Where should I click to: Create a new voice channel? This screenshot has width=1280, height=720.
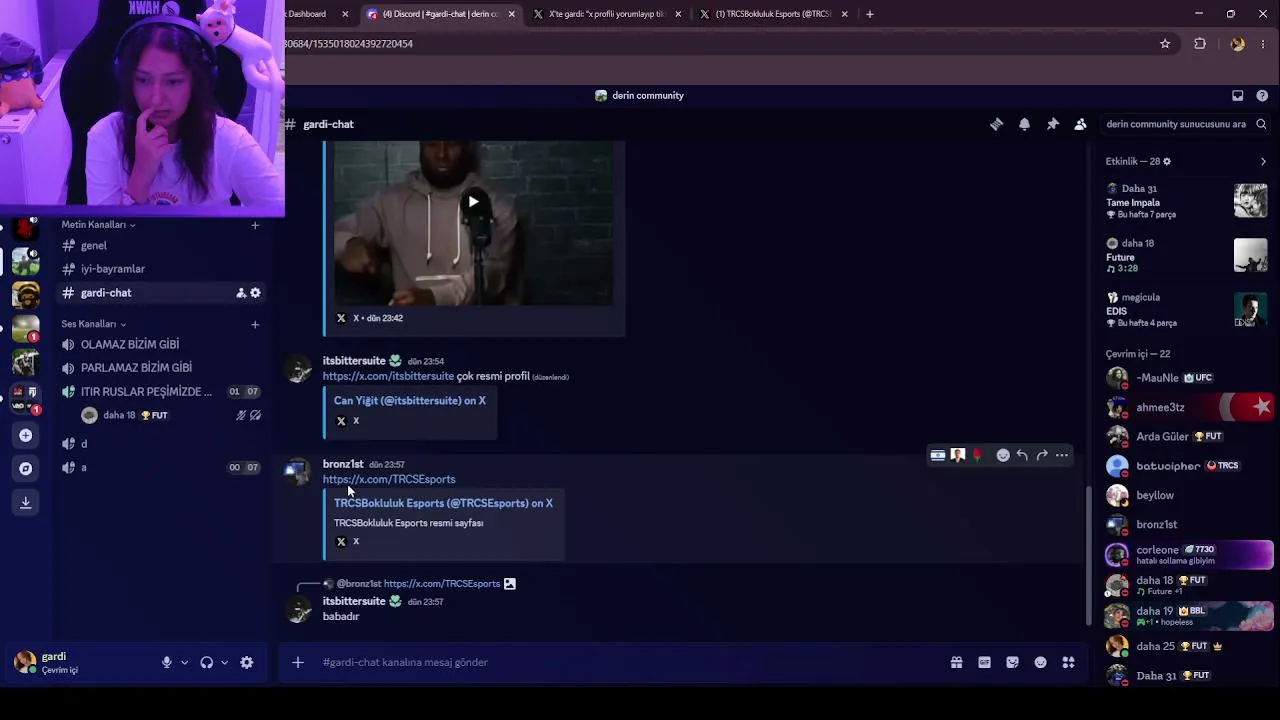coord(255,324)
